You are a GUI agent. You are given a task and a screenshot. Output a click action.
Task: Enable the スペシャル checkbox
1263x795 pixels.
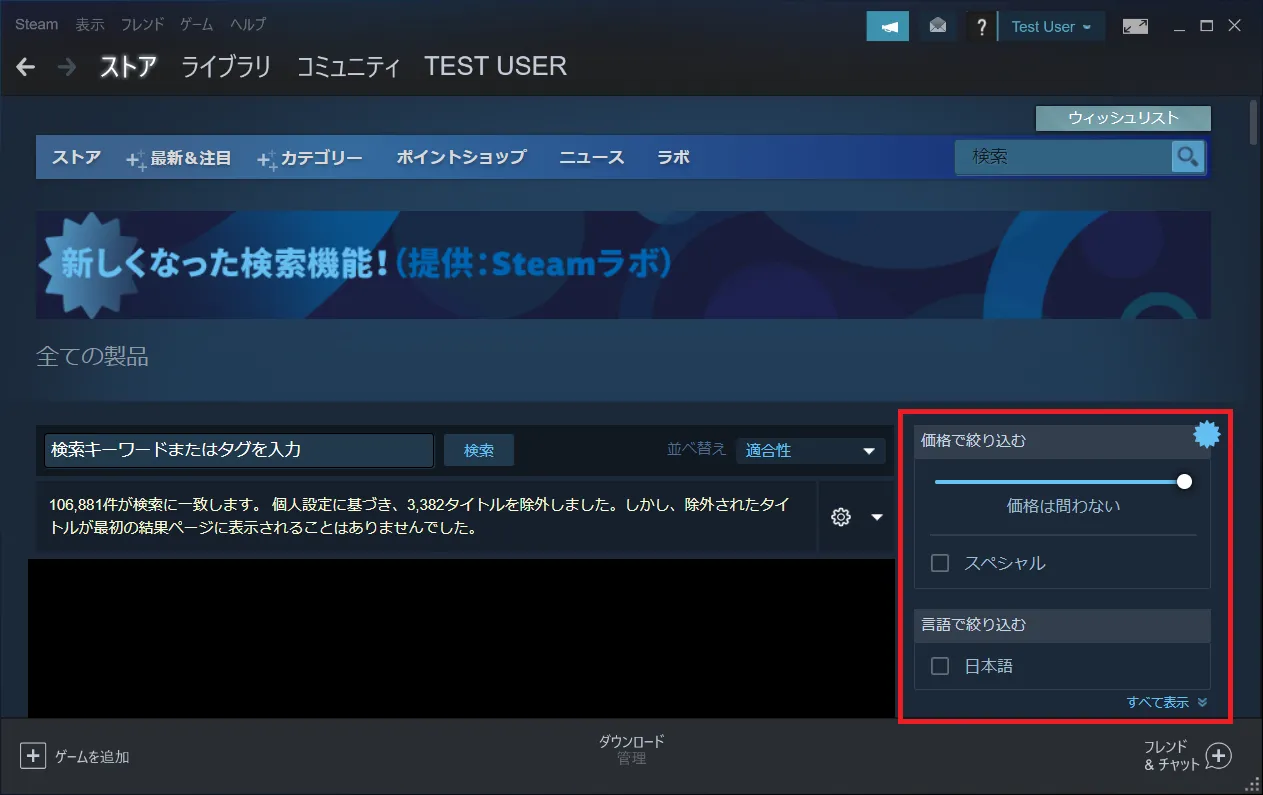[x=940, y=563]
